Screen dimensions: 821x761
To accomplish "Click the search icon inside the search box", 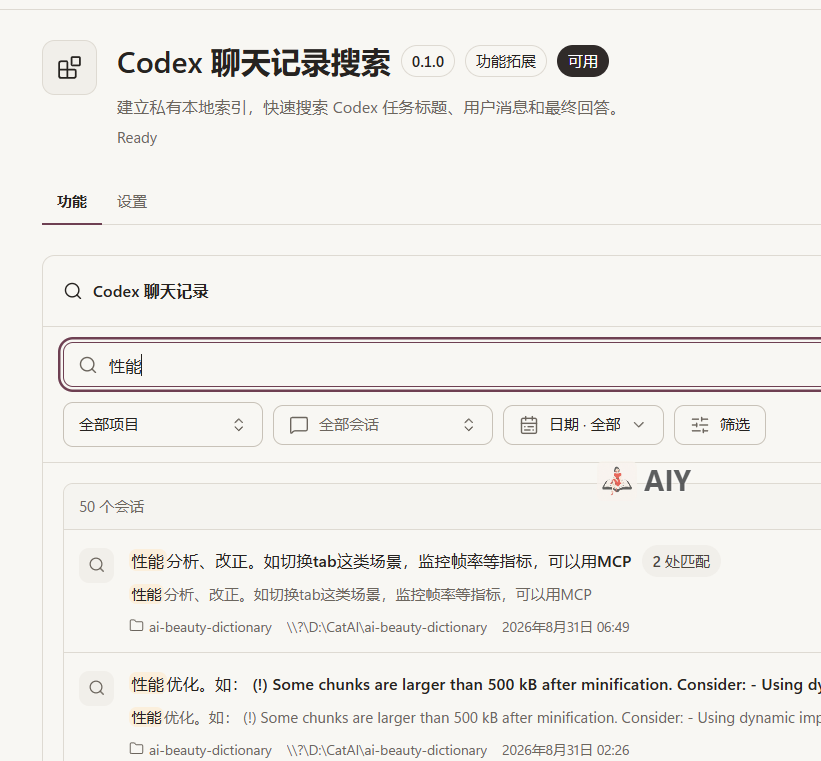I will pos(88,365).
